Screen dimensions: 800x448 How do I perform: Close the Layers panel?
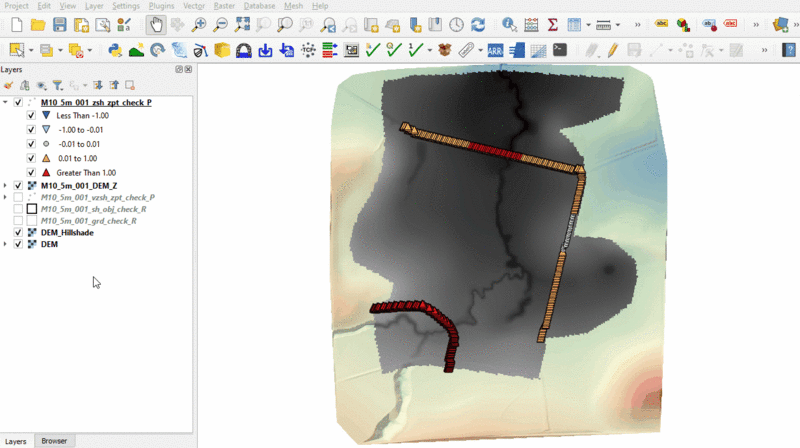[x=189, y=70]
